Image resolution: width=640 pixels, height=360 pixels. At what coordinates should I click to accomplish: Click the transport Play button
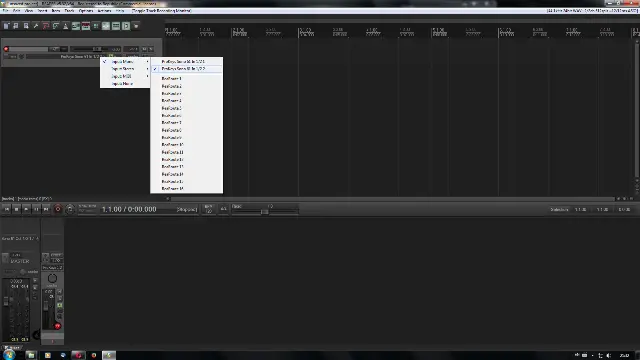pyautogui.click(x=26, y=209)
